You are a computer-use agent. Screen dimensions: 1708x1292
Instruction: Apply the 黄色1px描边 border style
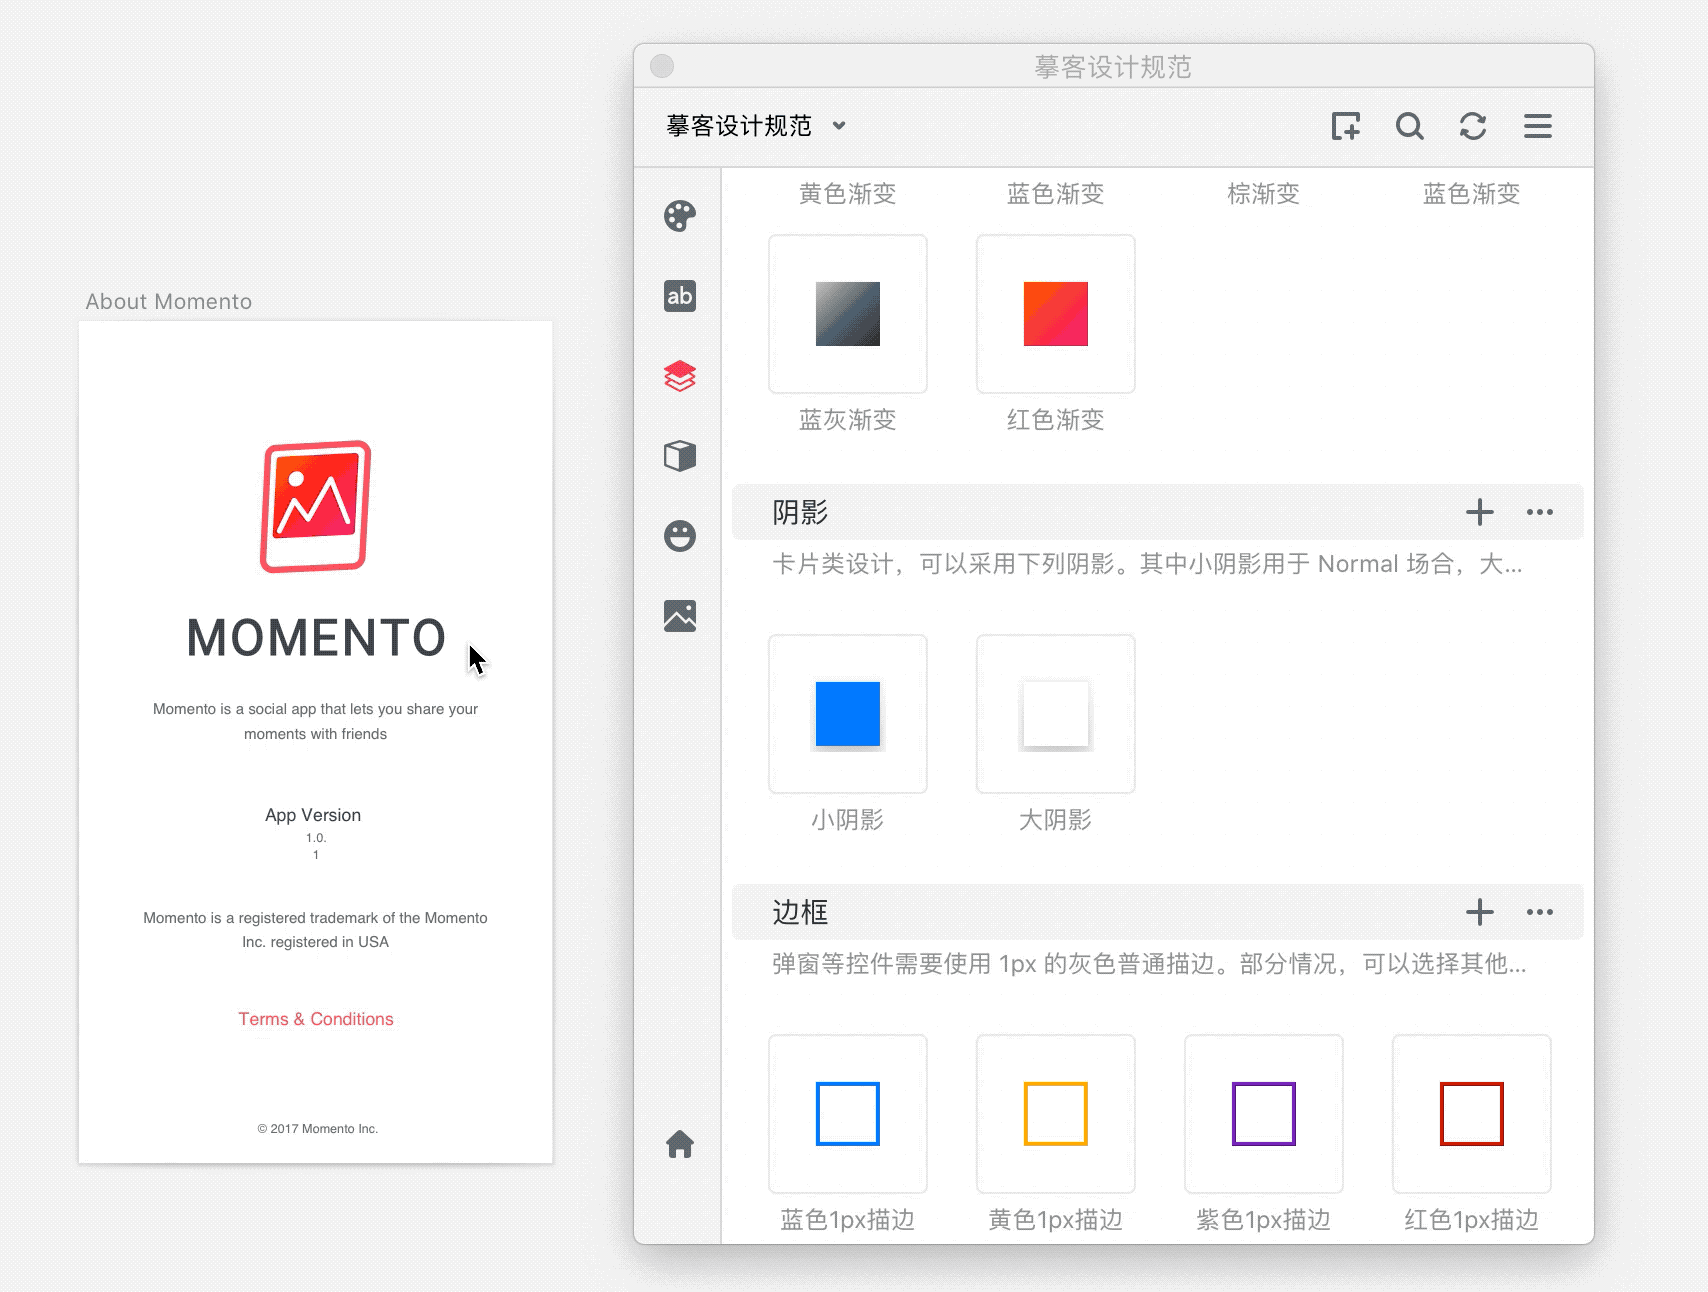click(1056, 1114)
